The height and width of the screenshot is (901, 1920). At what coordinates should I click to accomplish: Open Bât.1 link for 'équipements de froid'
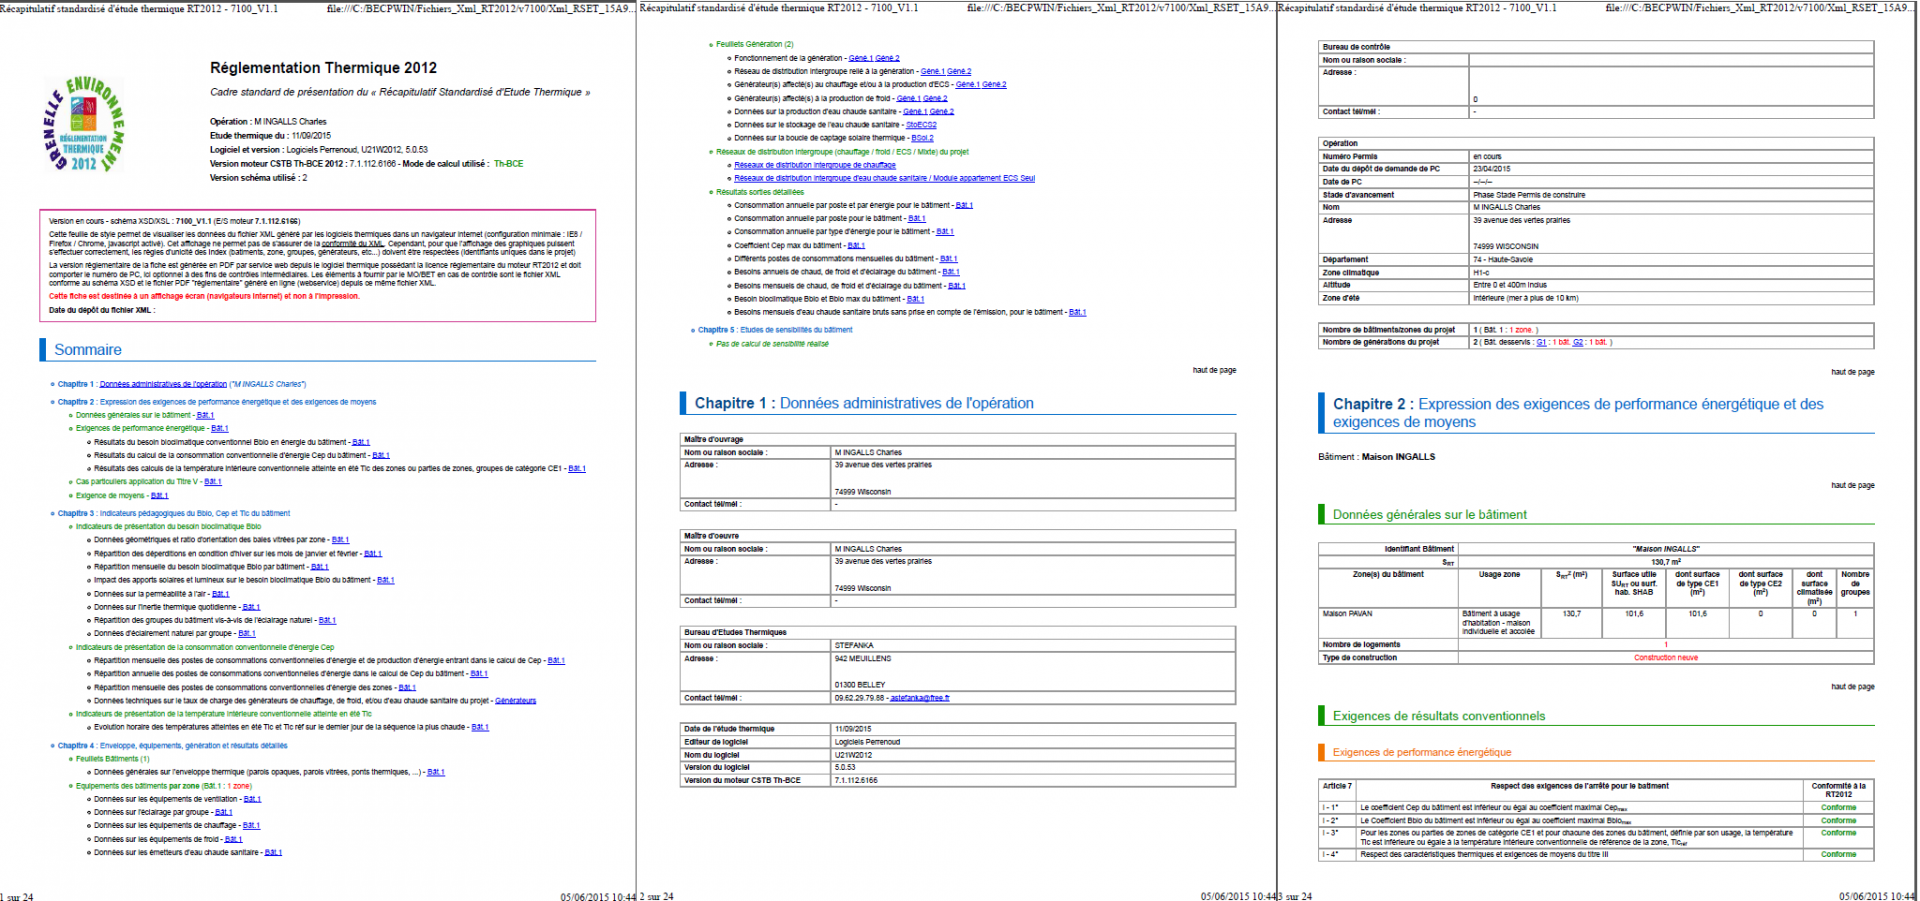(234, 839)
